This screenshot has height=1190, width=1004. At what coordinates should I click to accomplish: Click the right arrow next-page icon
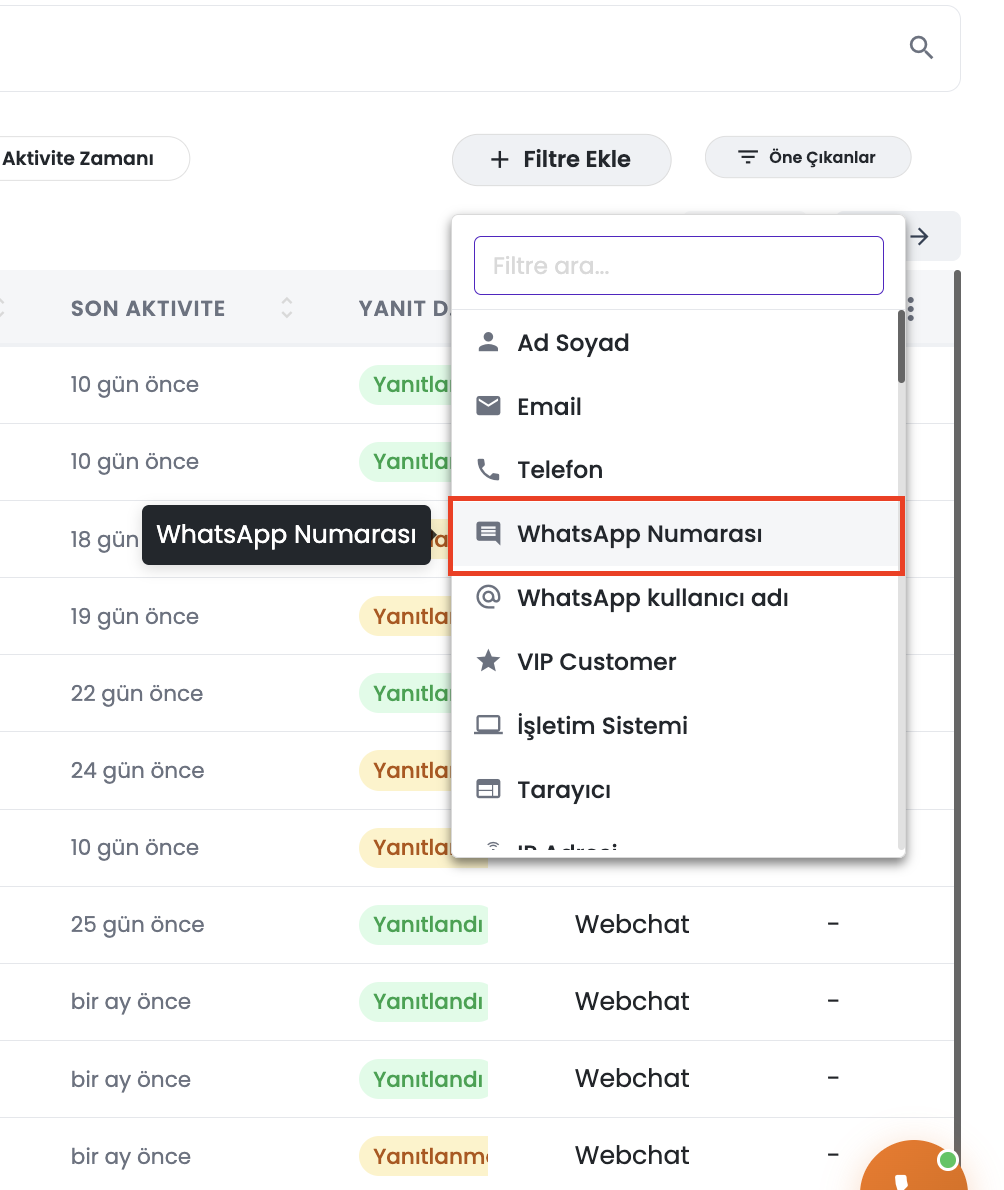coord(919,236)
